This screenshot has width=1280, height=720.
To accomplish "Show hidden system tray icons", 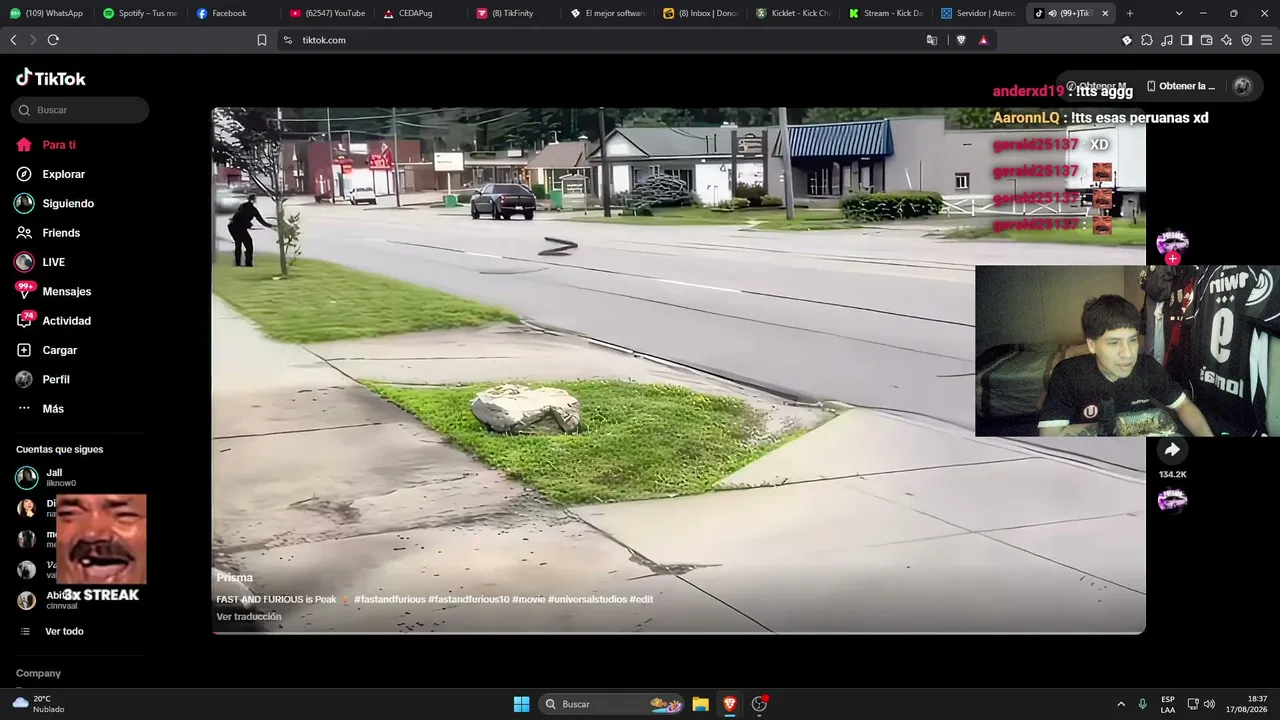I will [x=1121, y=704].
